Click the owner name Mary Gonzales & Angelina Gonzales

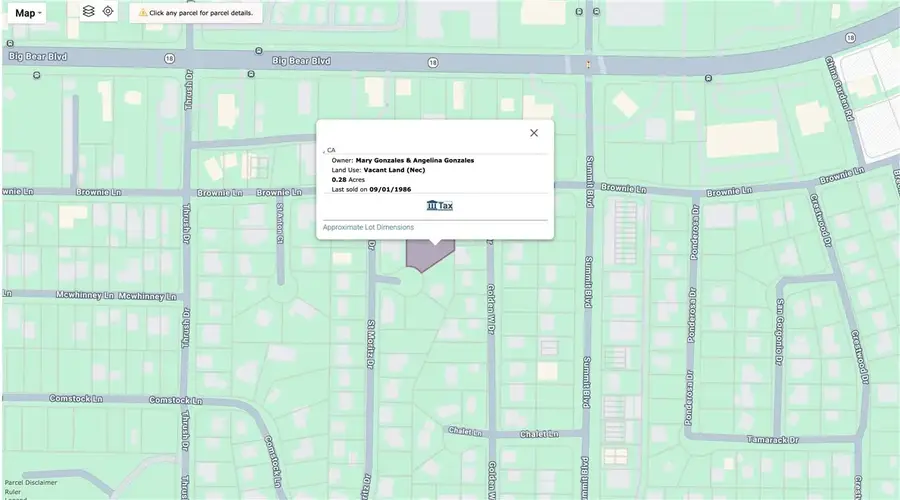(414, 161)
